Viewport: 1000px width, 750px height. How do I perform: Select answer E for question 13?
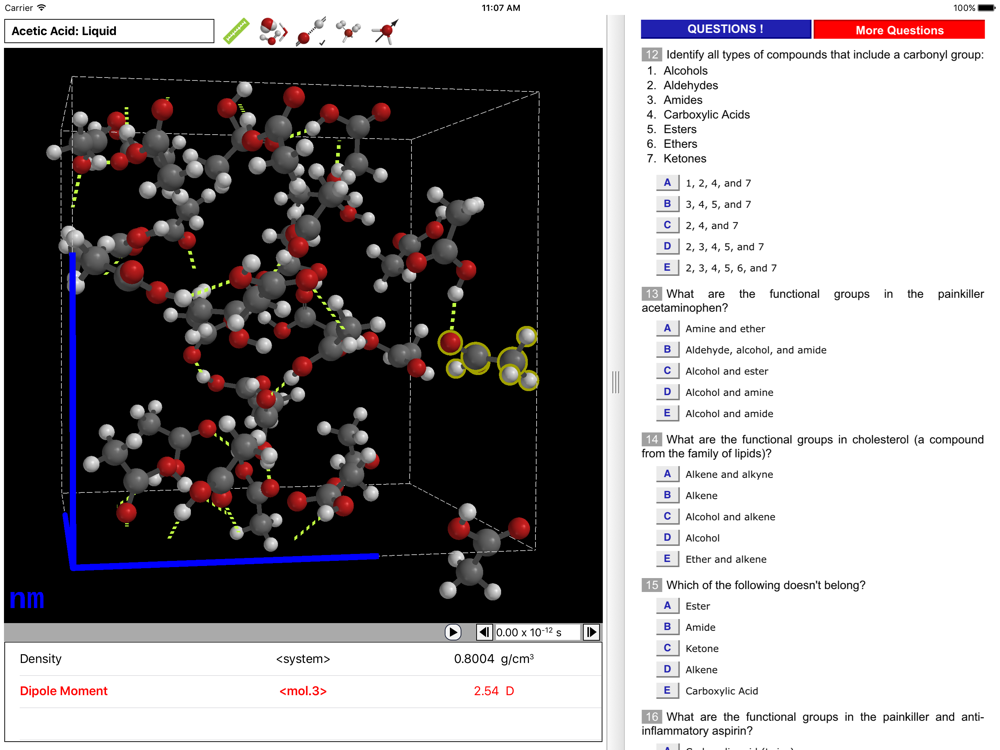point(667,413)
